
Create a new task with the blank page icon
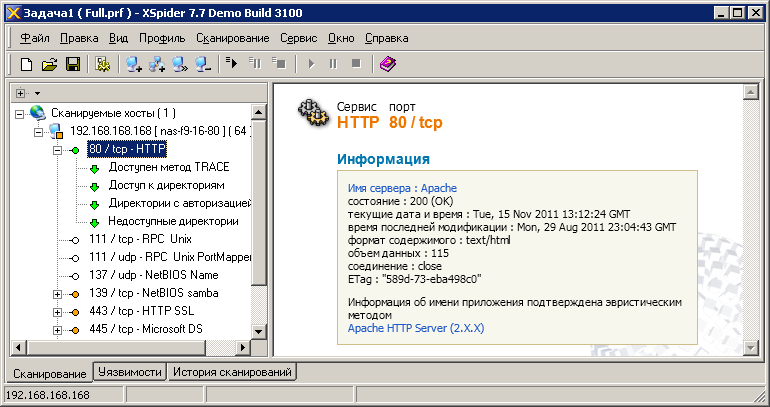(x=26, y=64)
